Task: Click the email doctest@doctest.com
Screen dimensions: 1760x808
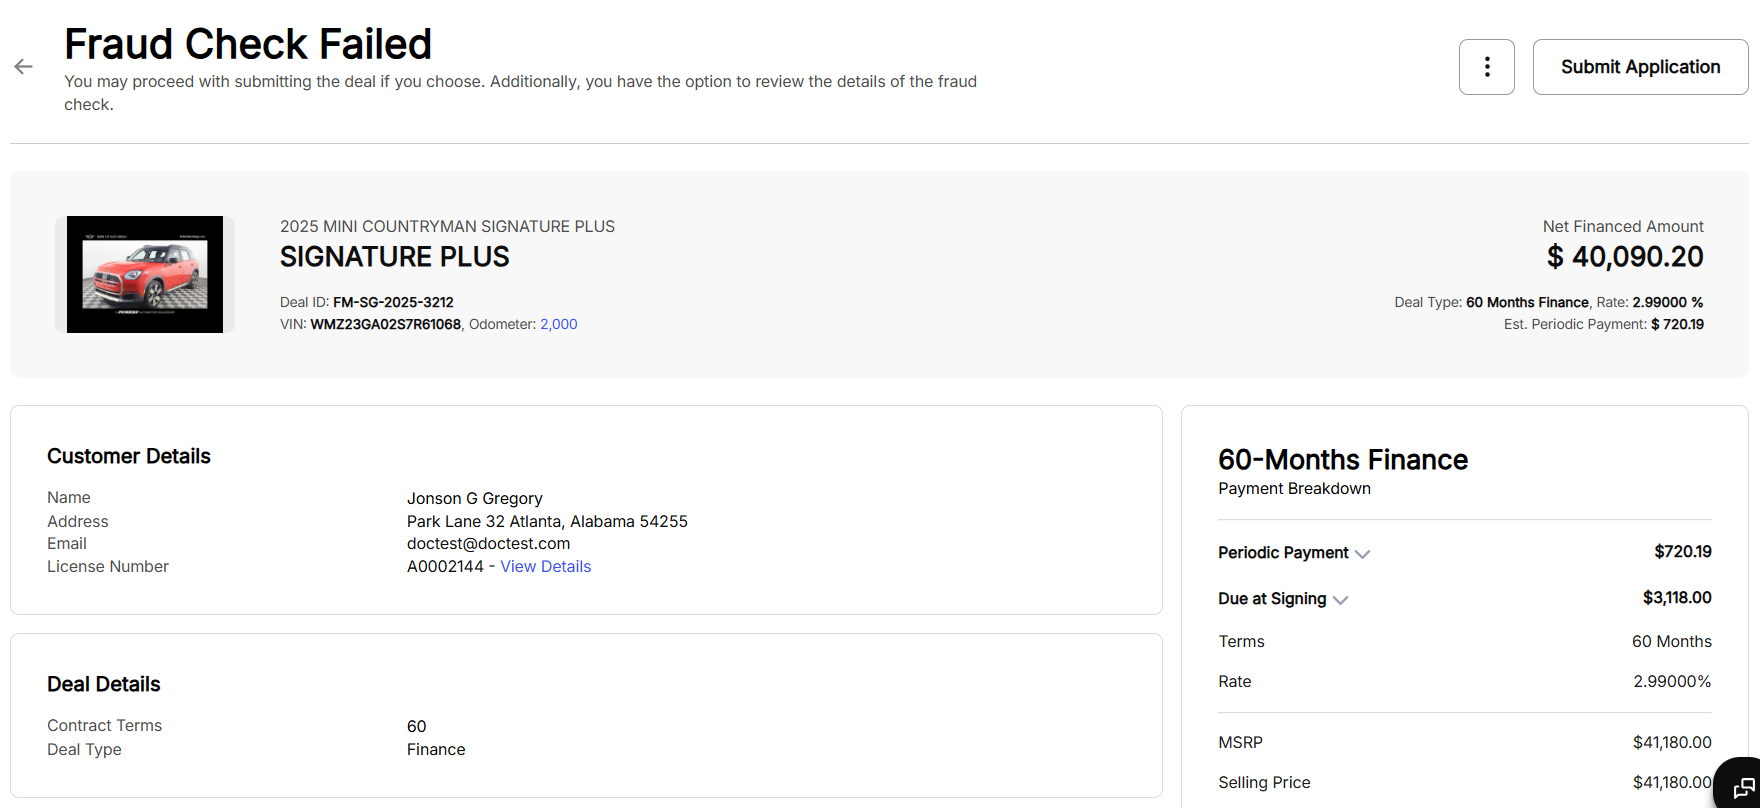Action: click(488, 544)
